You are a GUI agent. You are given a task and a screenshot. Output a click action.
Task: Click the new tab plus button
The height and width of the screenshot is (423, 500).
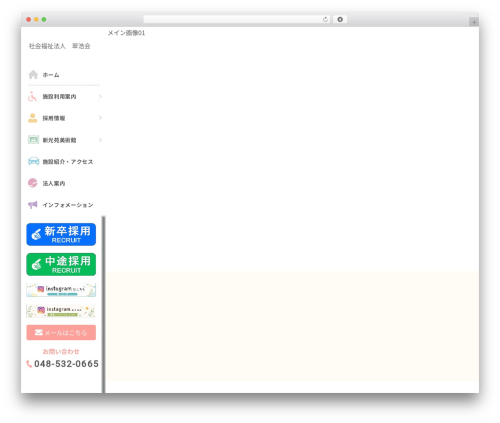click(x=474, y=22)
